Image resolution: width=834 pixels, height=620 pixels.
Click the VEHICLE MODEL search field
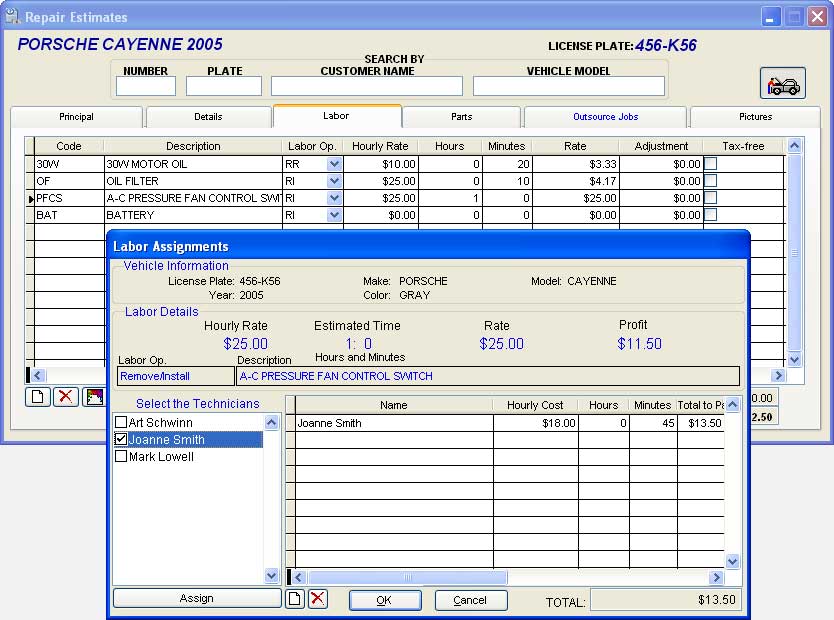point(569,86)
